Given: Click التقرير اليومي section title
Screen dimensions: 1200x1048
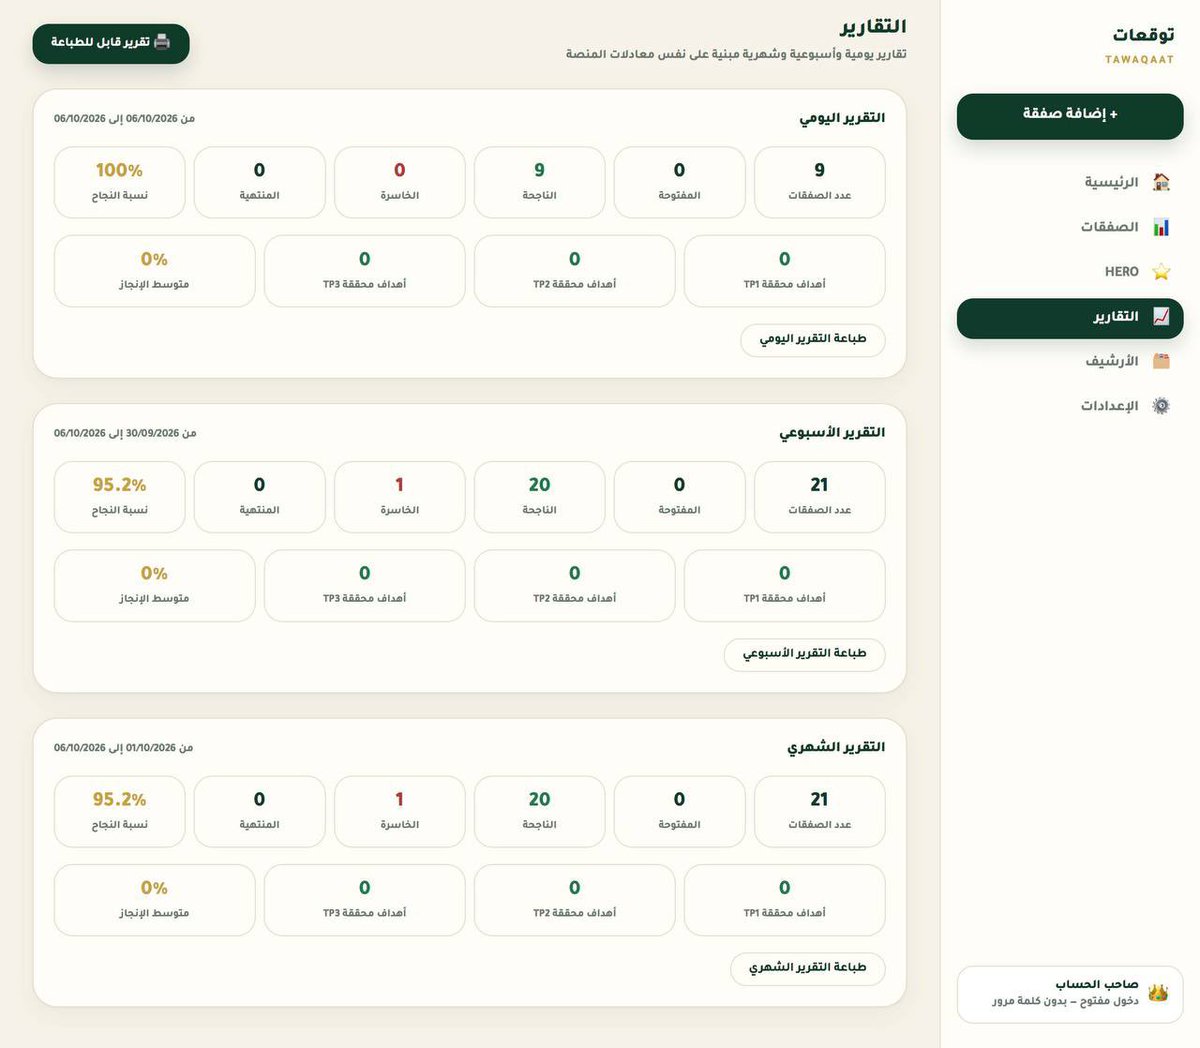Looking at the screenshot, I should pos(842,118).
